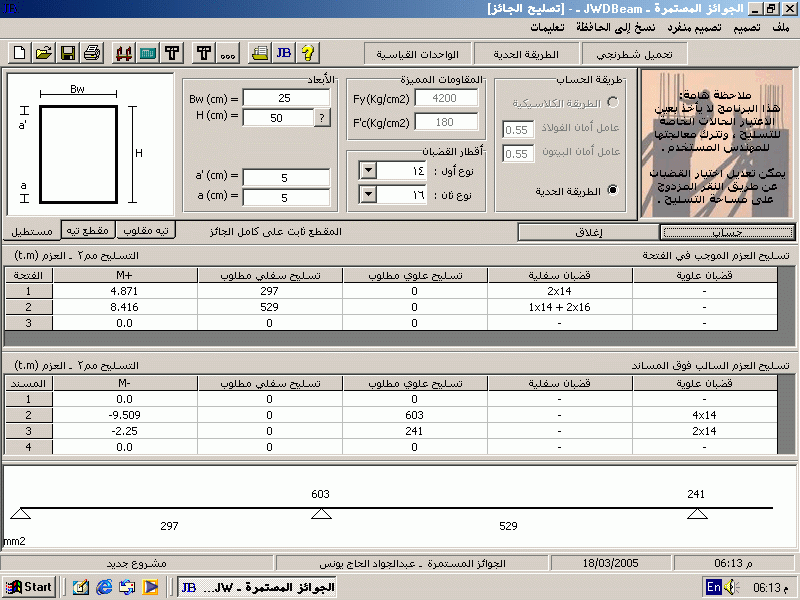Open the نوع أول bar diameter dropdown
800x600 pixels.
point(367,171)
